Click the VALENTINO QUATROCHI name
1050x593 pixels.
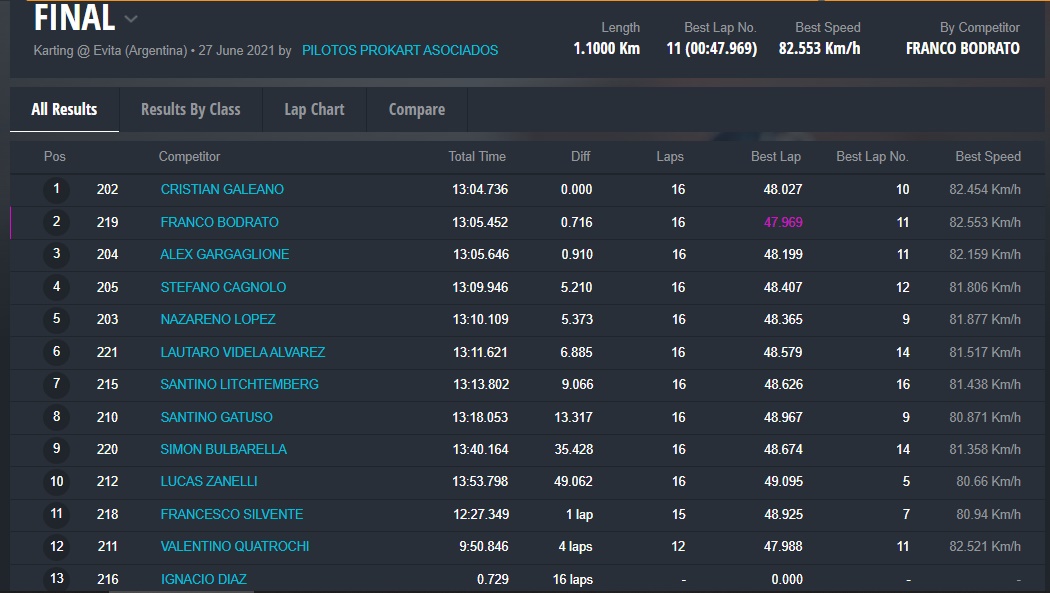point(235,546)
